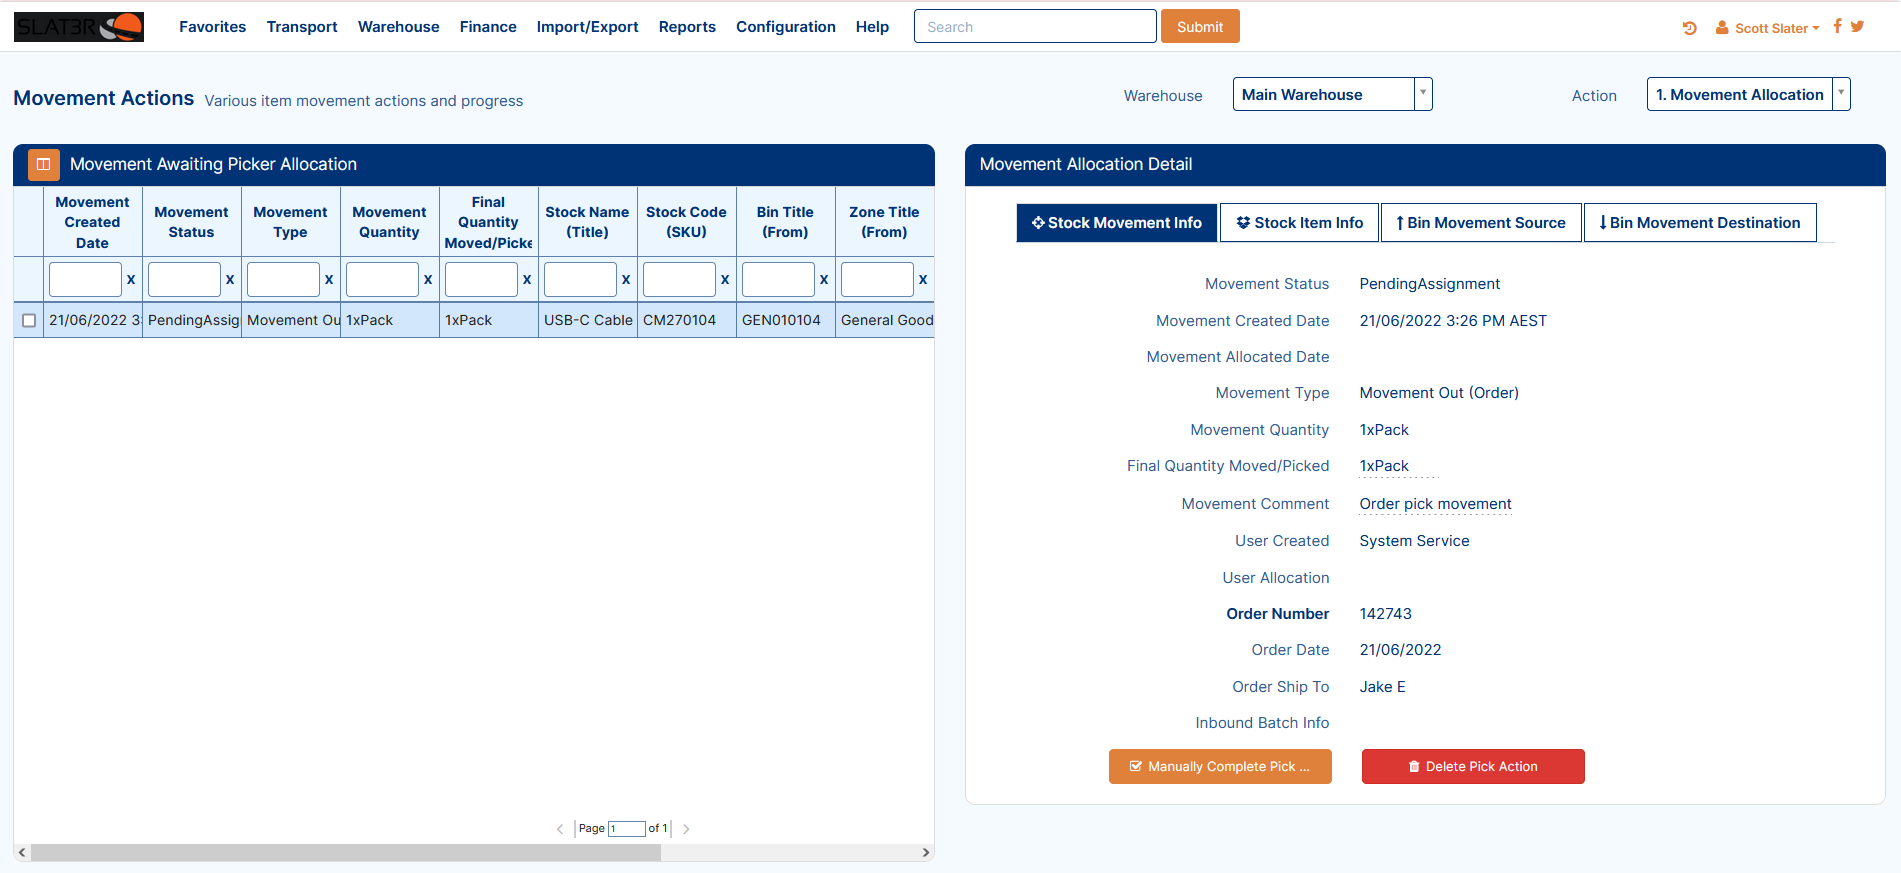The width and height of the screenshot is (1901, 873).
Task: Open the Facebook icon link
Action: pos(1837,26)
